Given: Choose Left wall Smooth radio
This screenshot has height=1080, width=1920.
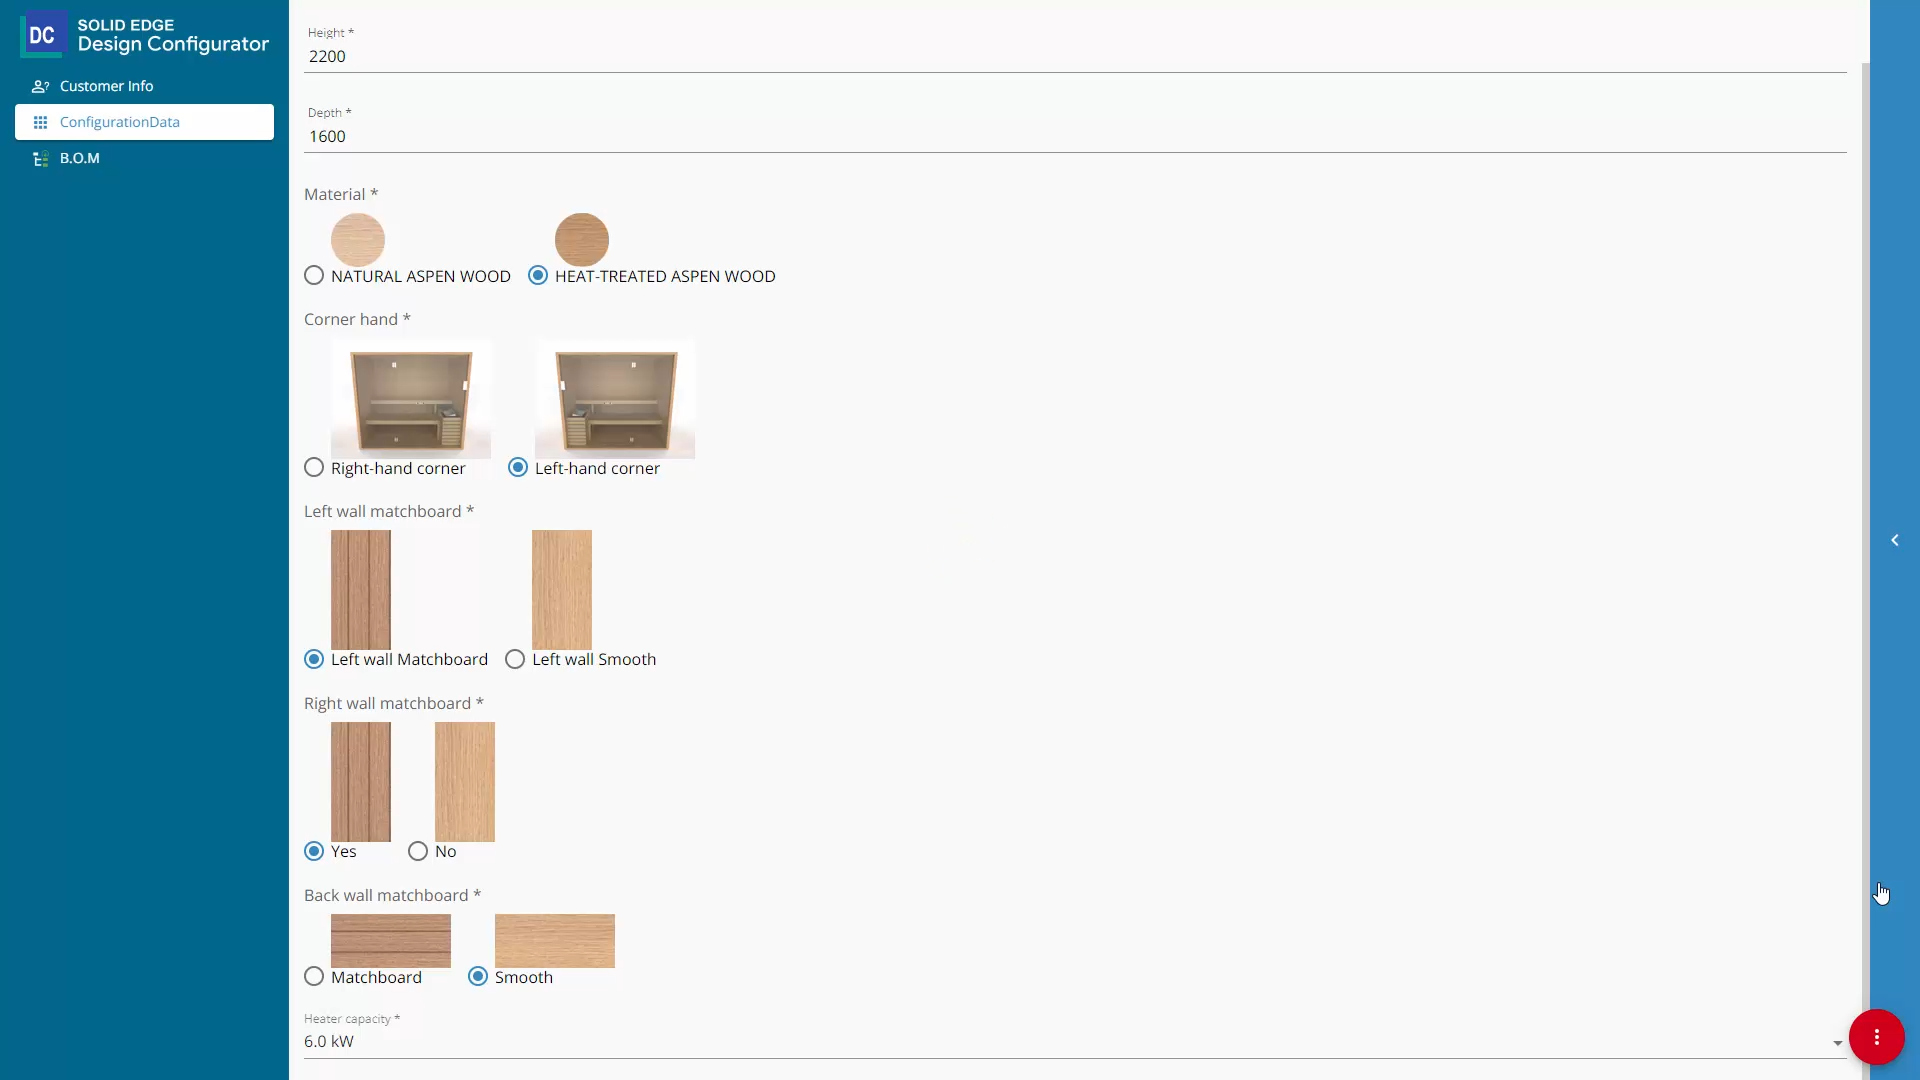Looking at the screenshot, I should point(515,659).
